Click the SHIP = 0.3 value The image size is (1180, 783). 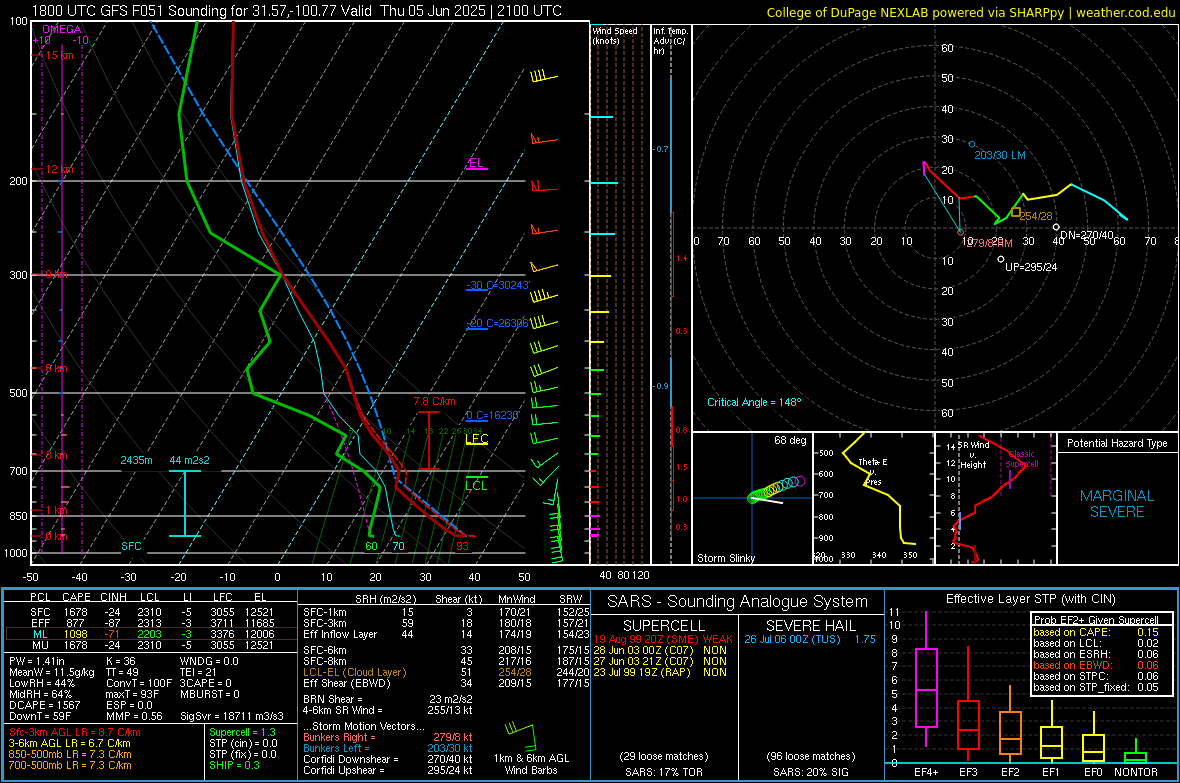pyautogui.click(x=234, y=765)
